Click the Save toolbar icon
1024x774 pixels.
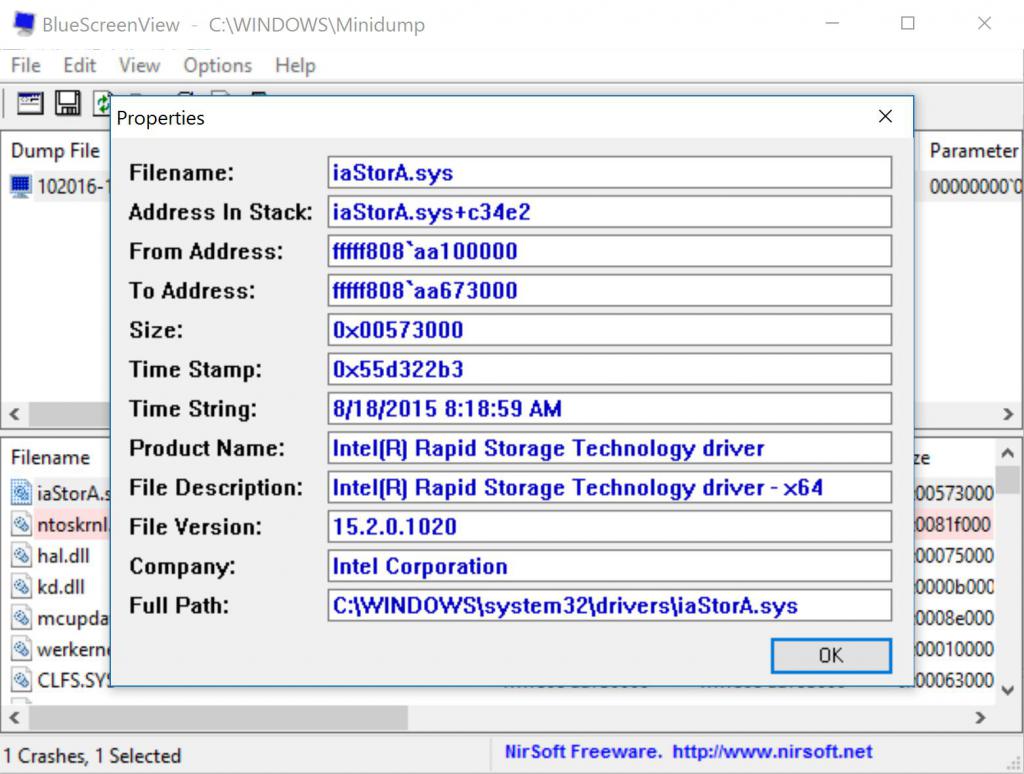[x=67, y=103]
